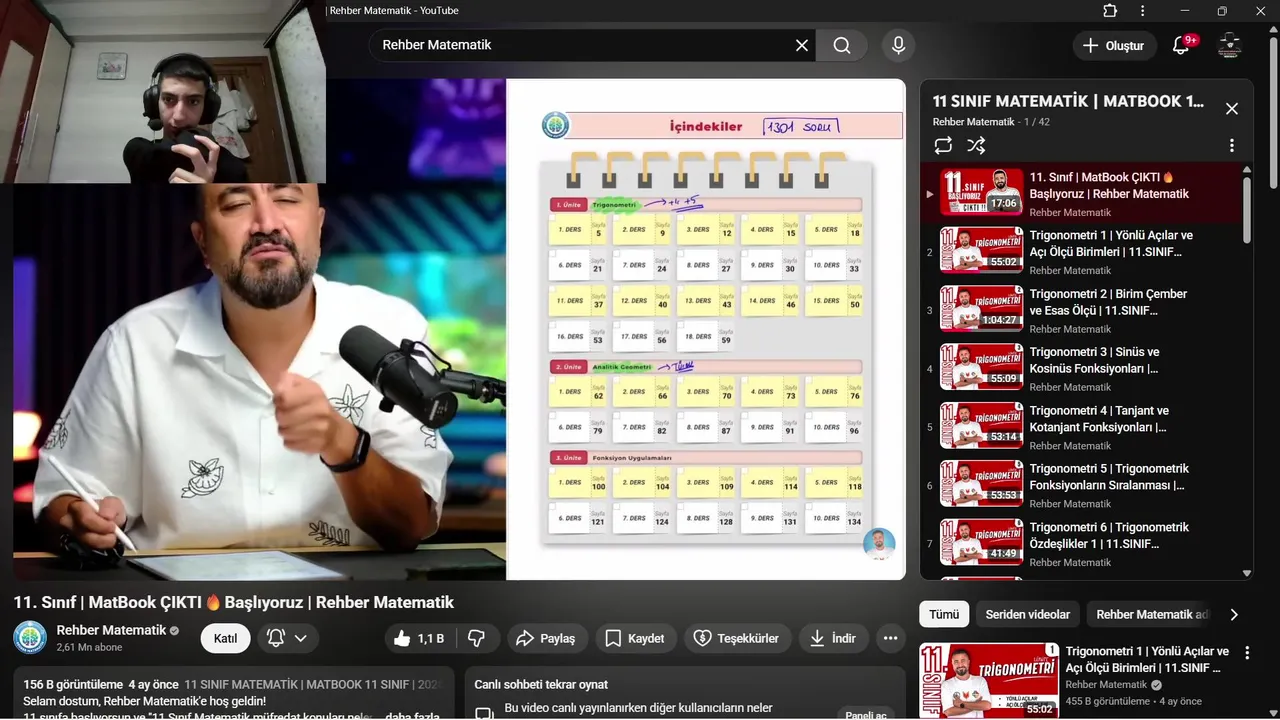Start voice search with the microphone
Image resolution: width=1280 pixels, height=720 pixels.
[898, 45]
